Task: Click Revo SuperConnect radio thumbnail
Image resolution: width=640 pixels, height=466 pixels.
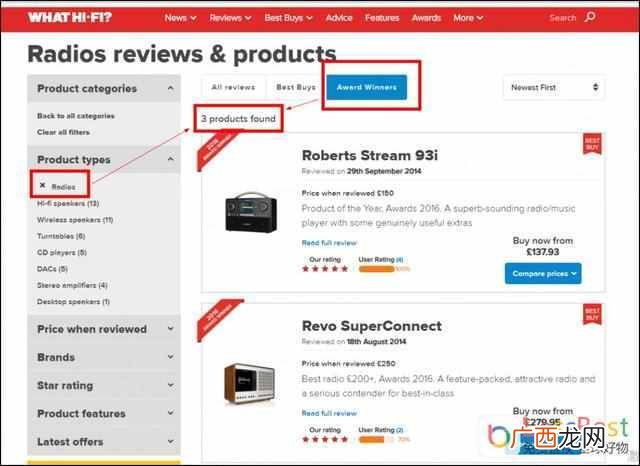Action: [x=249, y=383]
